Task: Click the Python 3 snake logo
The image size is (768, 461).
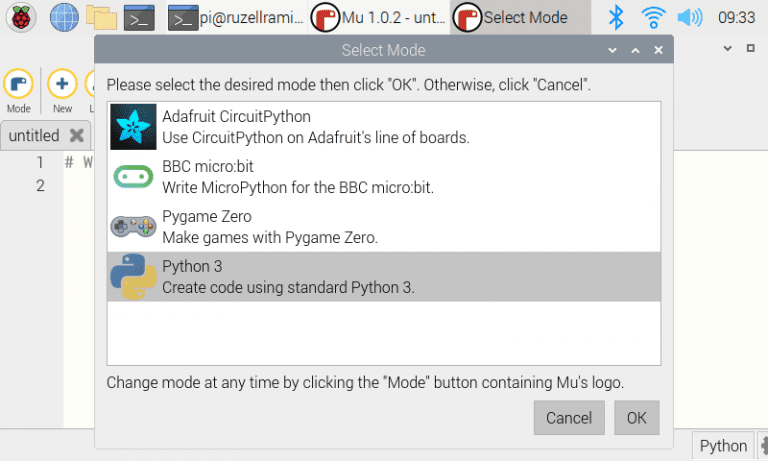Action: [x=133, y=277]
